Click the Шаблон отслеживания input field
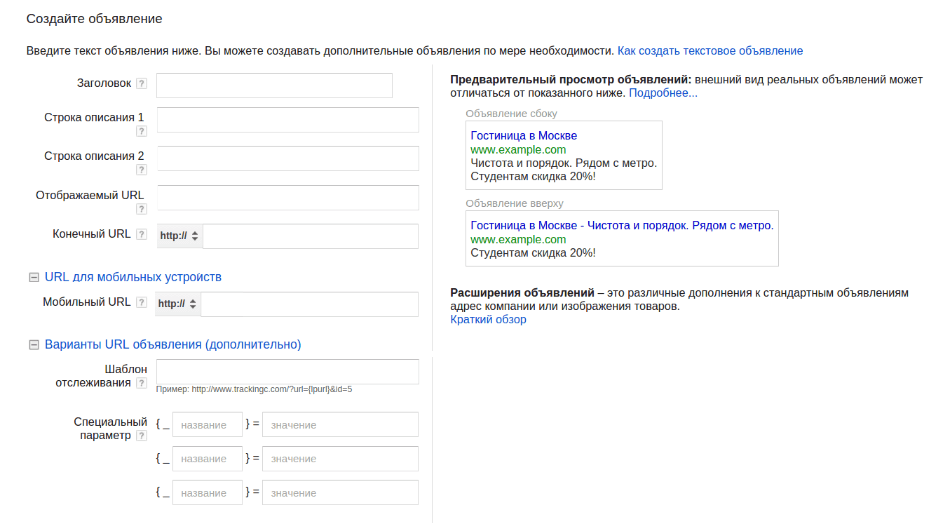The height and width of the screenshot is (523, 926). coord(288,372)
